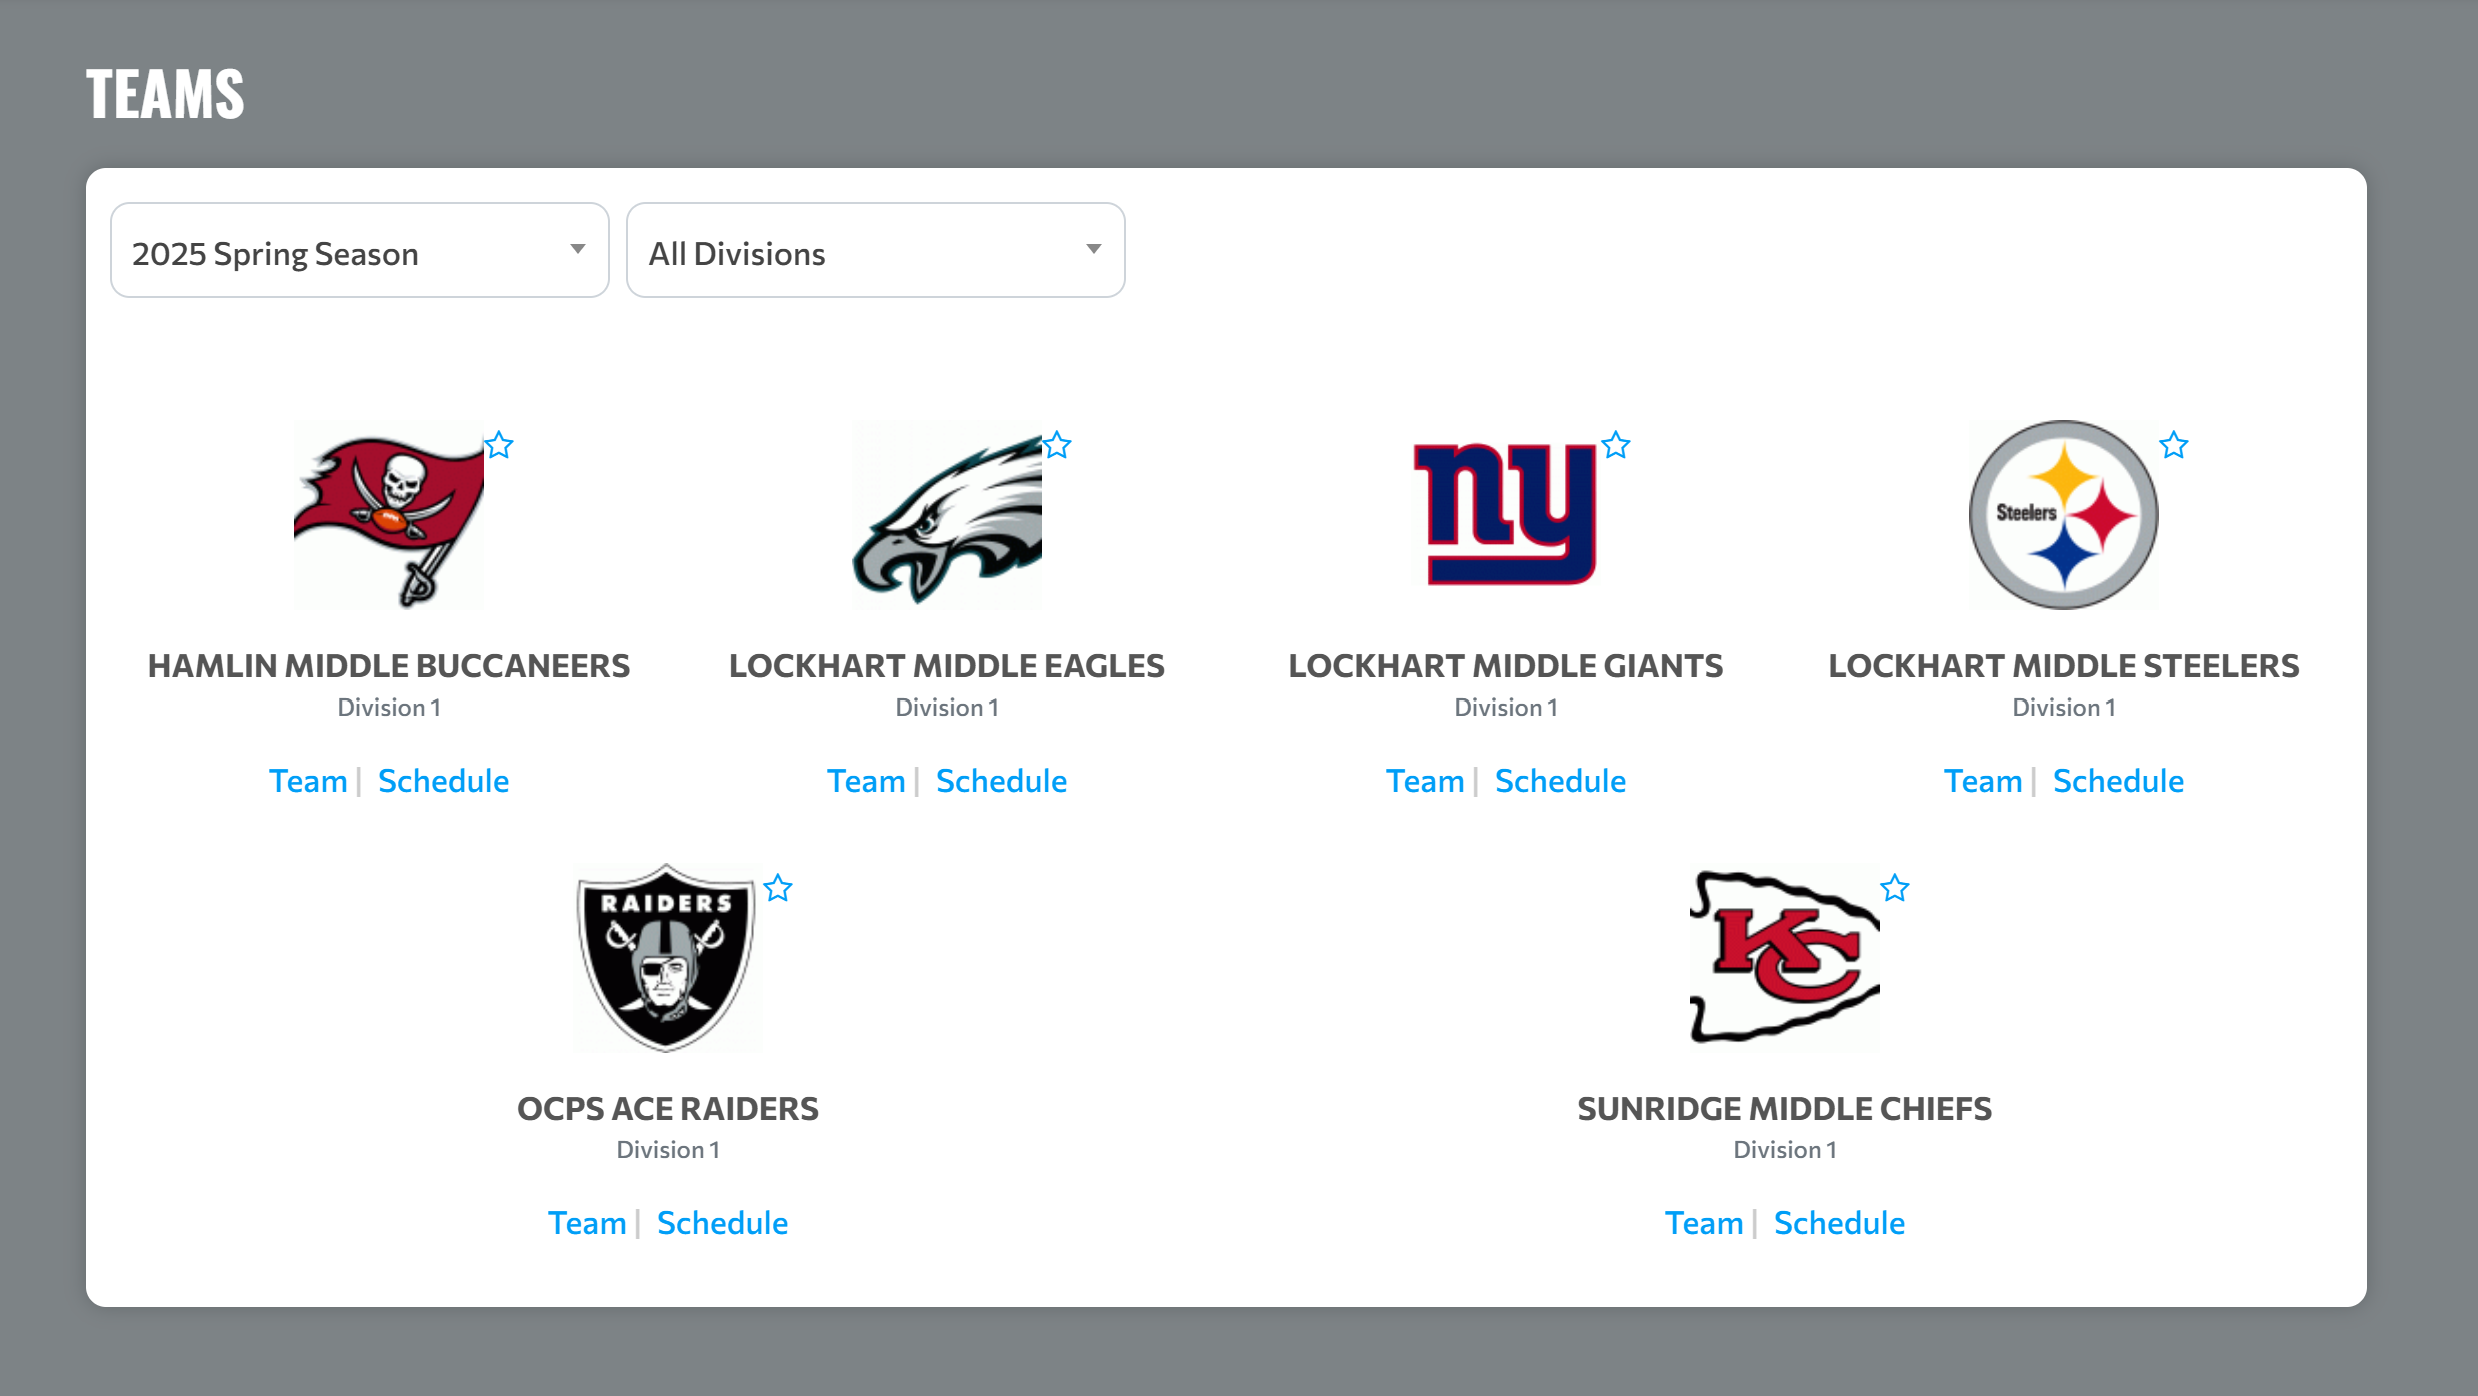This screenshot has width=2478, height=1396.
Task: Open Team link for Sunridge Middle Chiefs
Action: [x=1704, y=1223]
